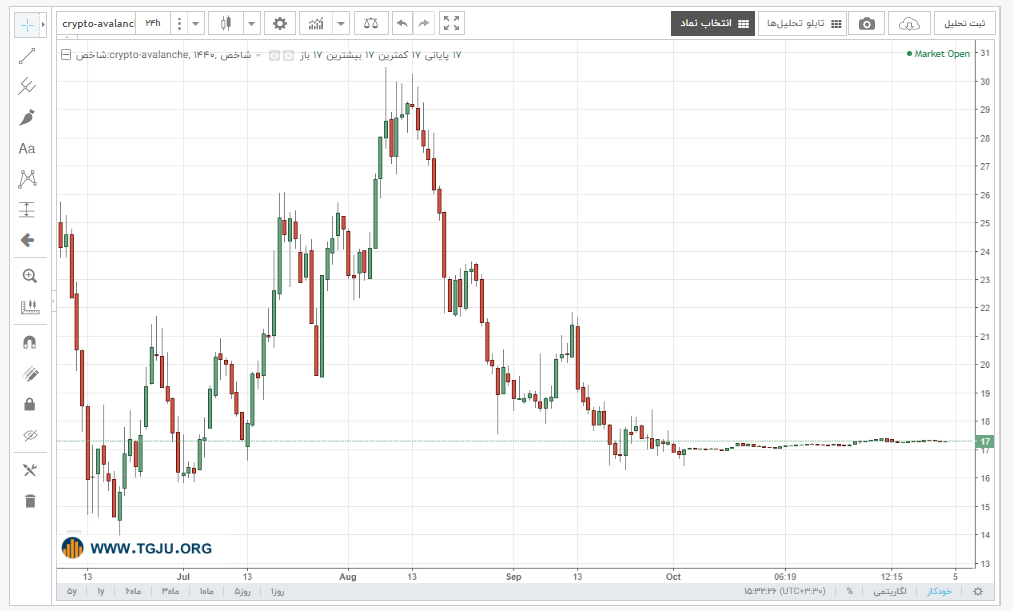The width and height of the screenshot is (1013, 611).
Task: Open chart settings gear in top toolbar
Action: pyautogui.click(x=280, y=24)
